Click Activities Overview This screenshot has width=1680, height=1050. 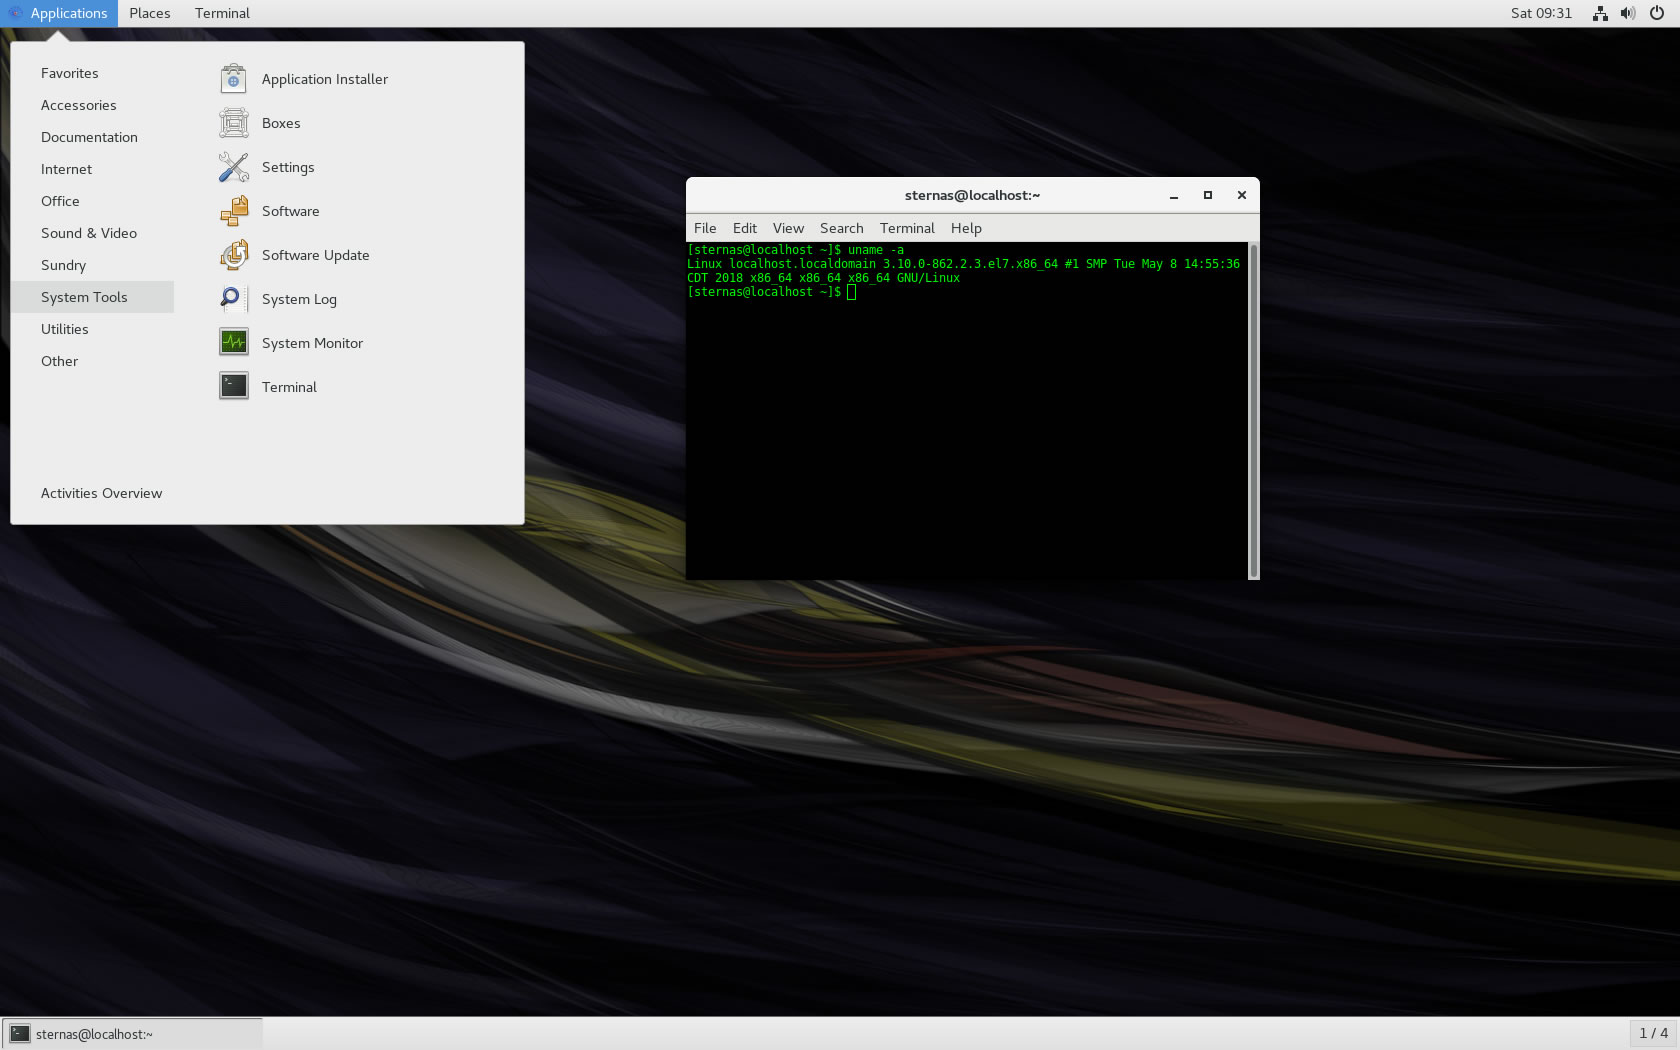click(x=101, y=493)
